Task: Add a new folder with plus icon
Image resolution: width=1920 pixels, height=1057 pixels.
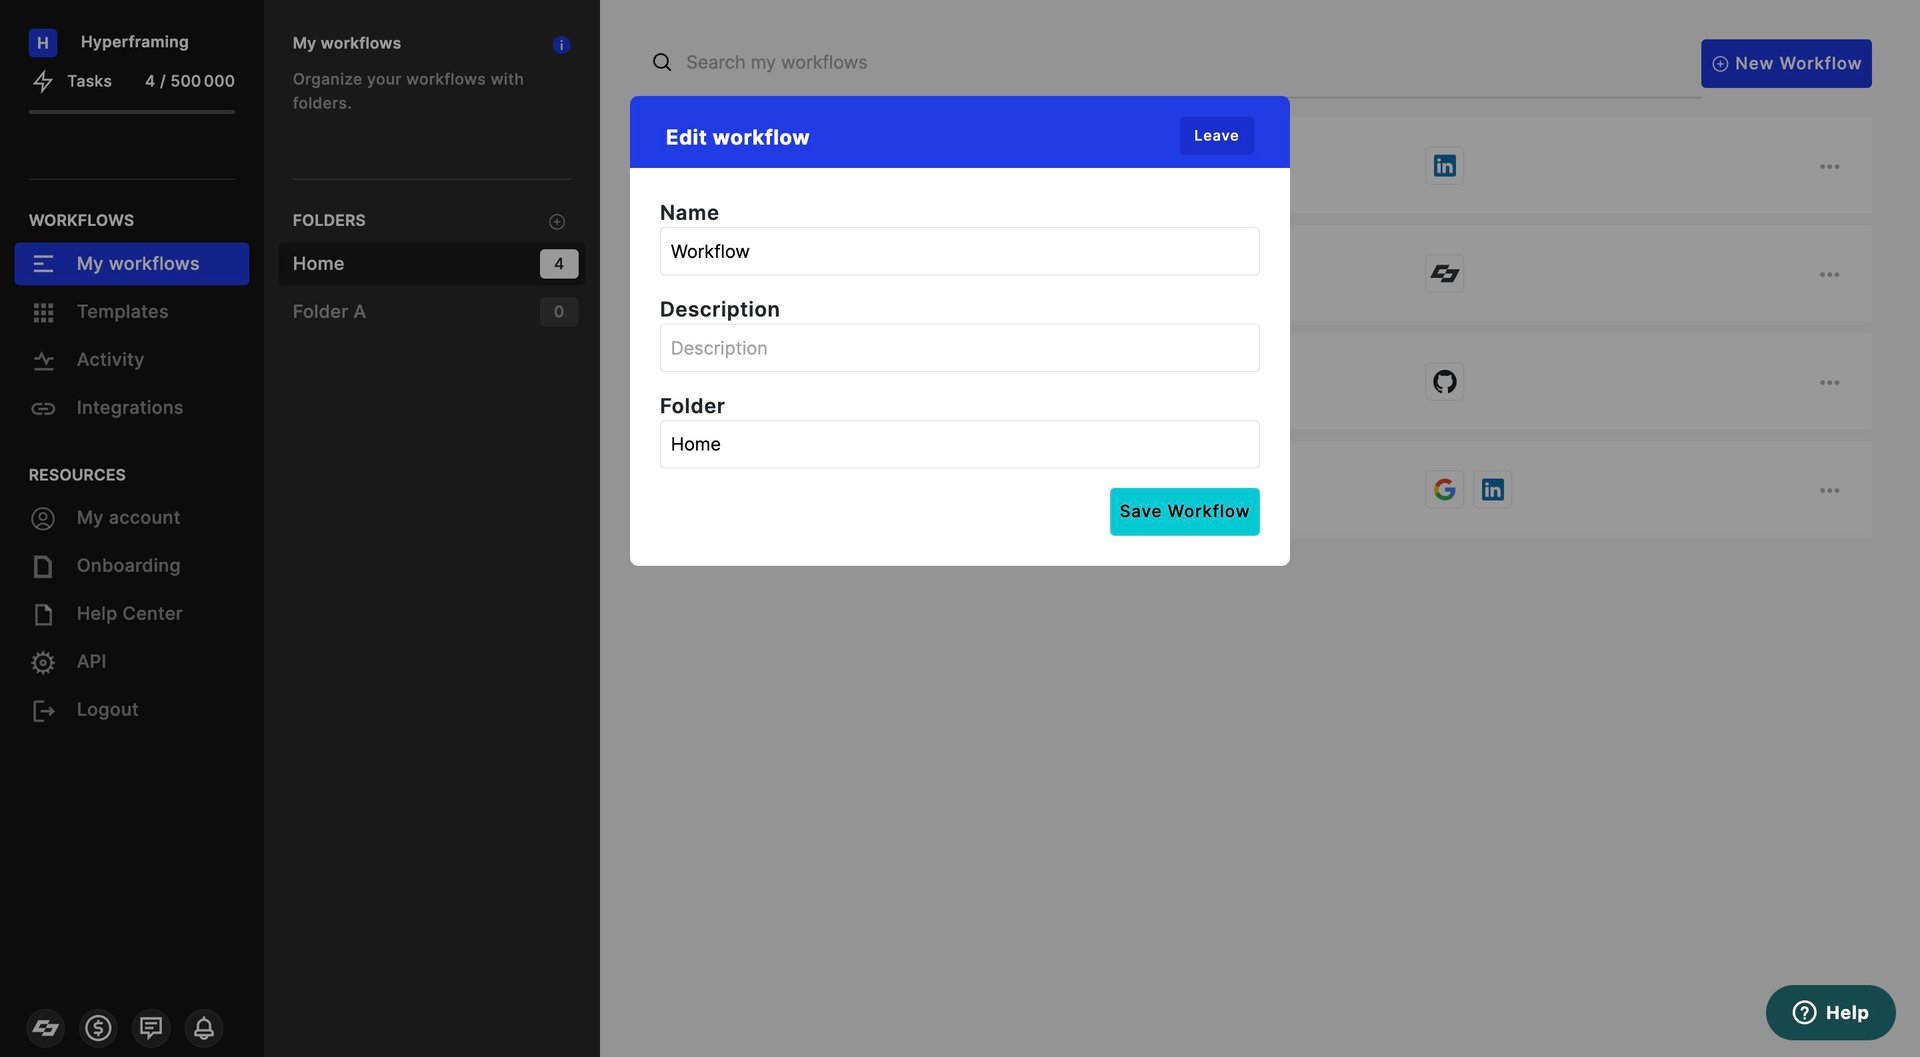Action: tap(557, 221)
